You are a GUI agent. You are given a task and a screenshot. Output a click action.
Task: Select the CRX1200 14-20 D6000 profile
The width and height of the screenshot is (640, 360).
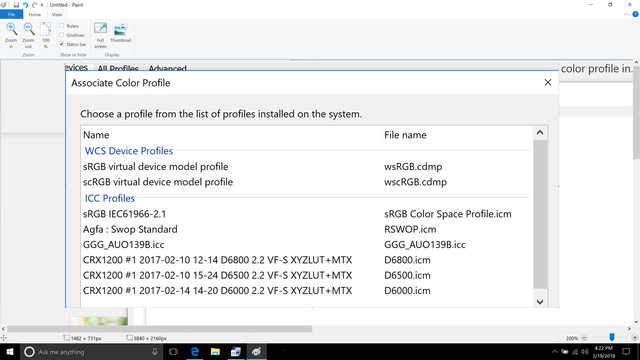tap(218, 291)
